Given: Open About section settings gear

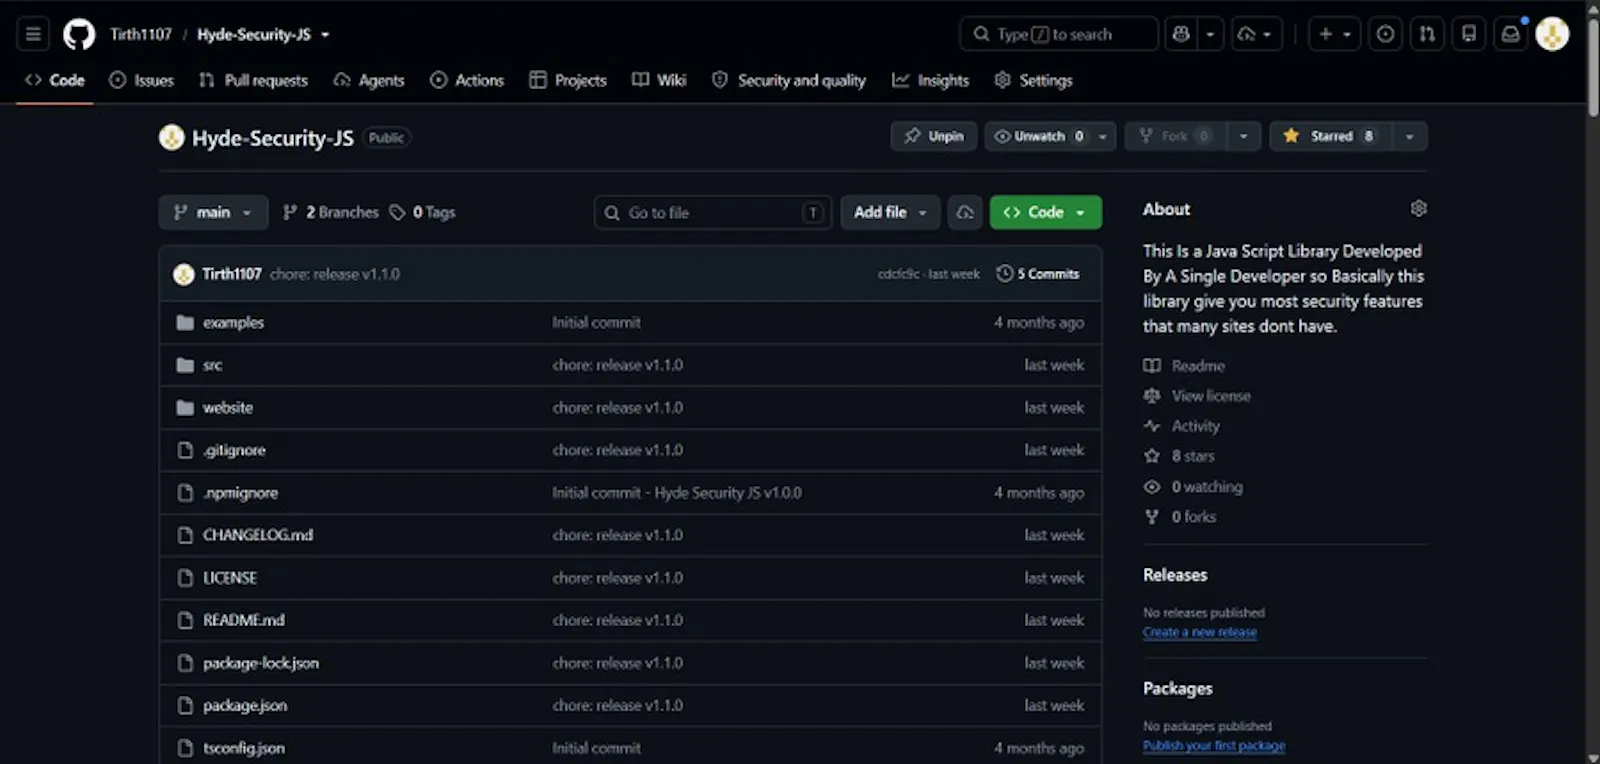Looking at the screenshot, I should [x=1418, y=208].
